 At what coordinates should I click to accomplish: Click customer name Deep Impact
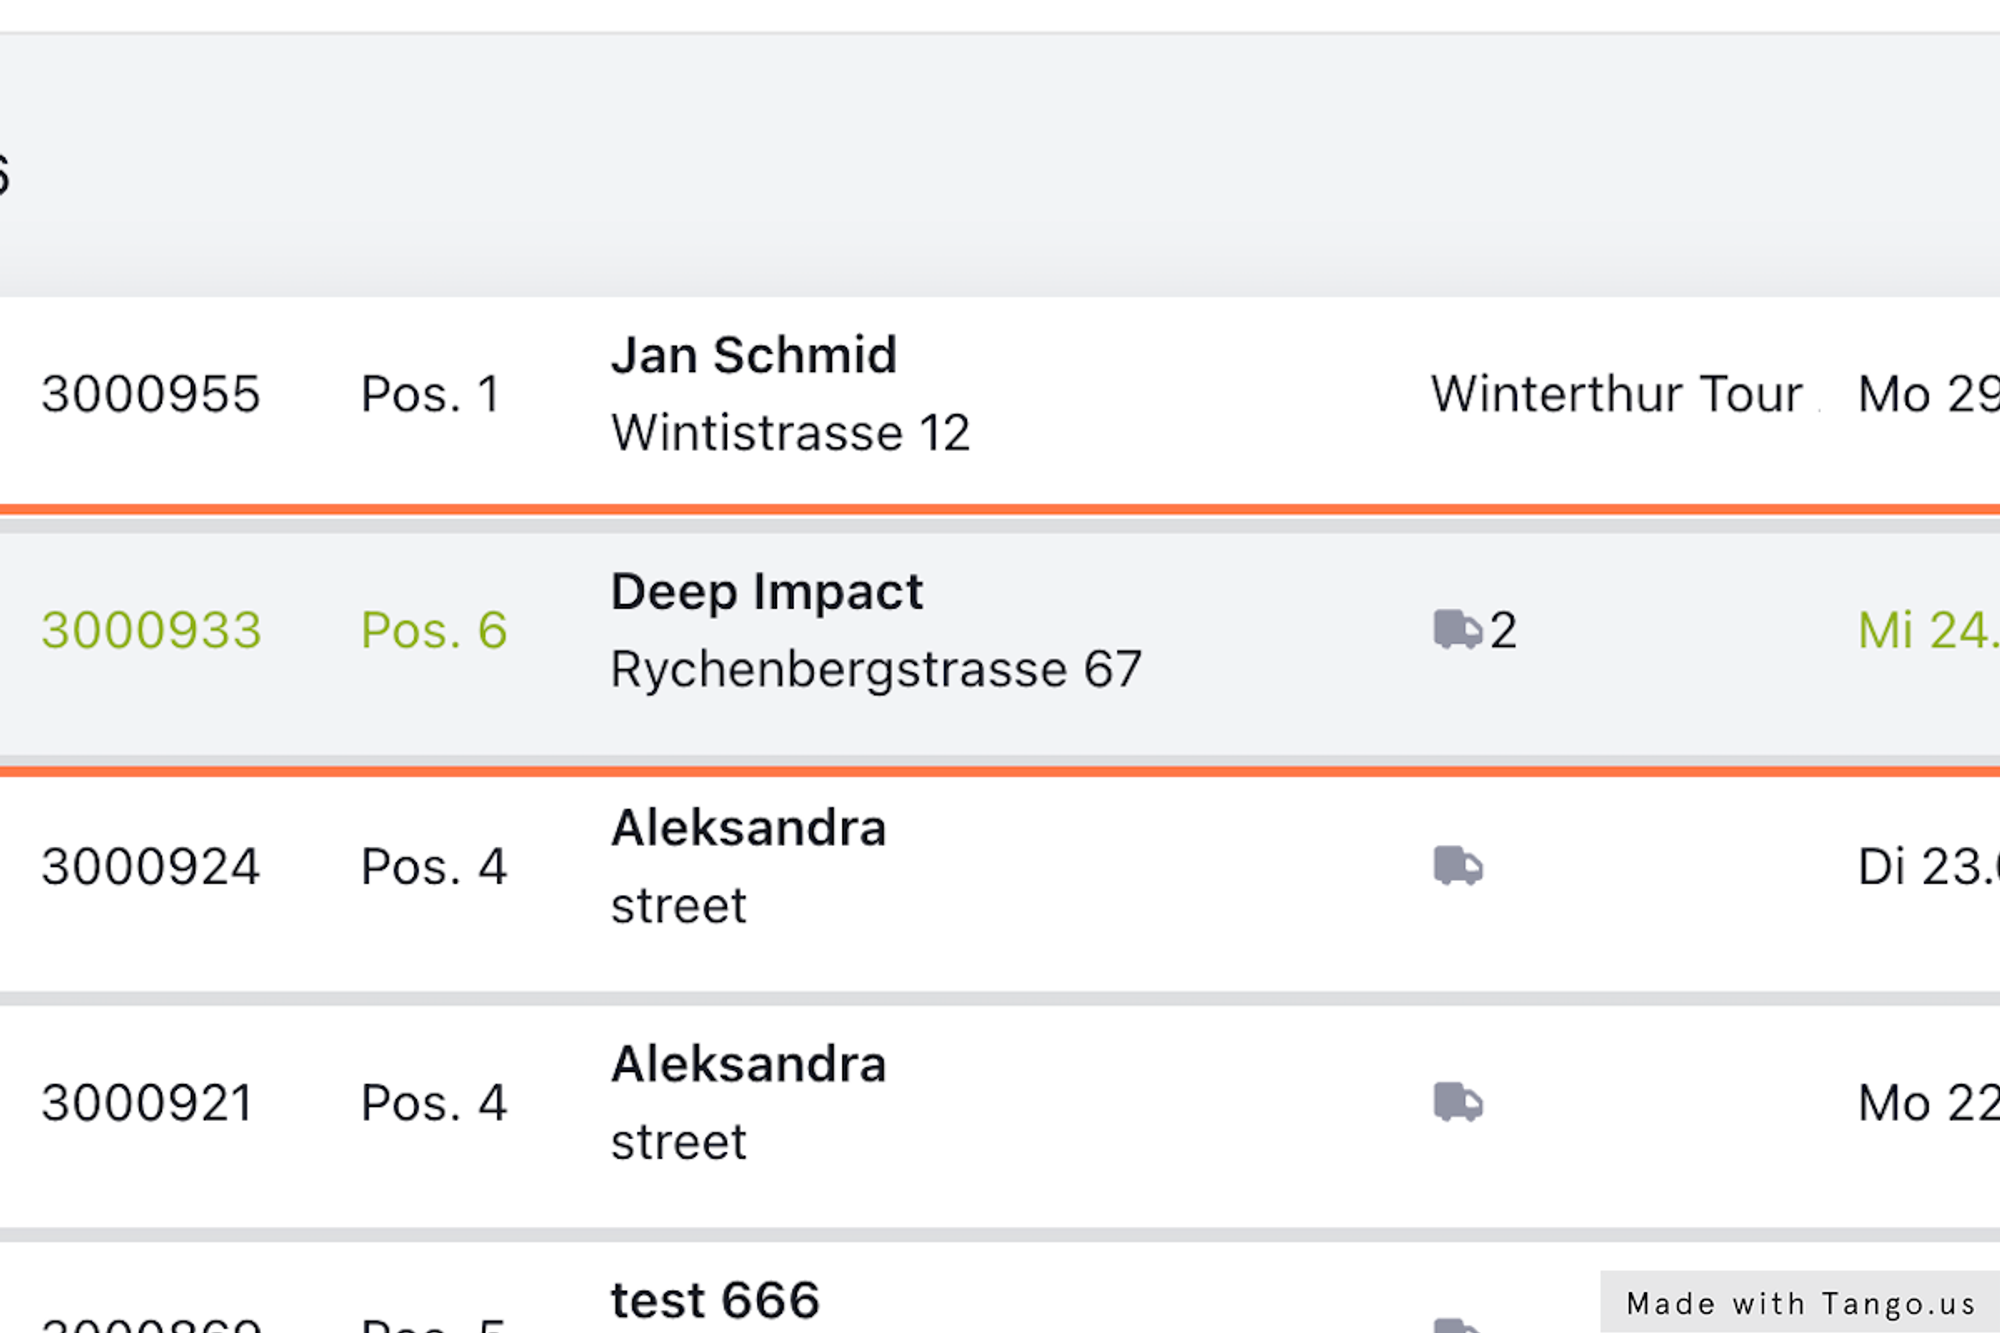pyautogui.click(x=767, y=591)
